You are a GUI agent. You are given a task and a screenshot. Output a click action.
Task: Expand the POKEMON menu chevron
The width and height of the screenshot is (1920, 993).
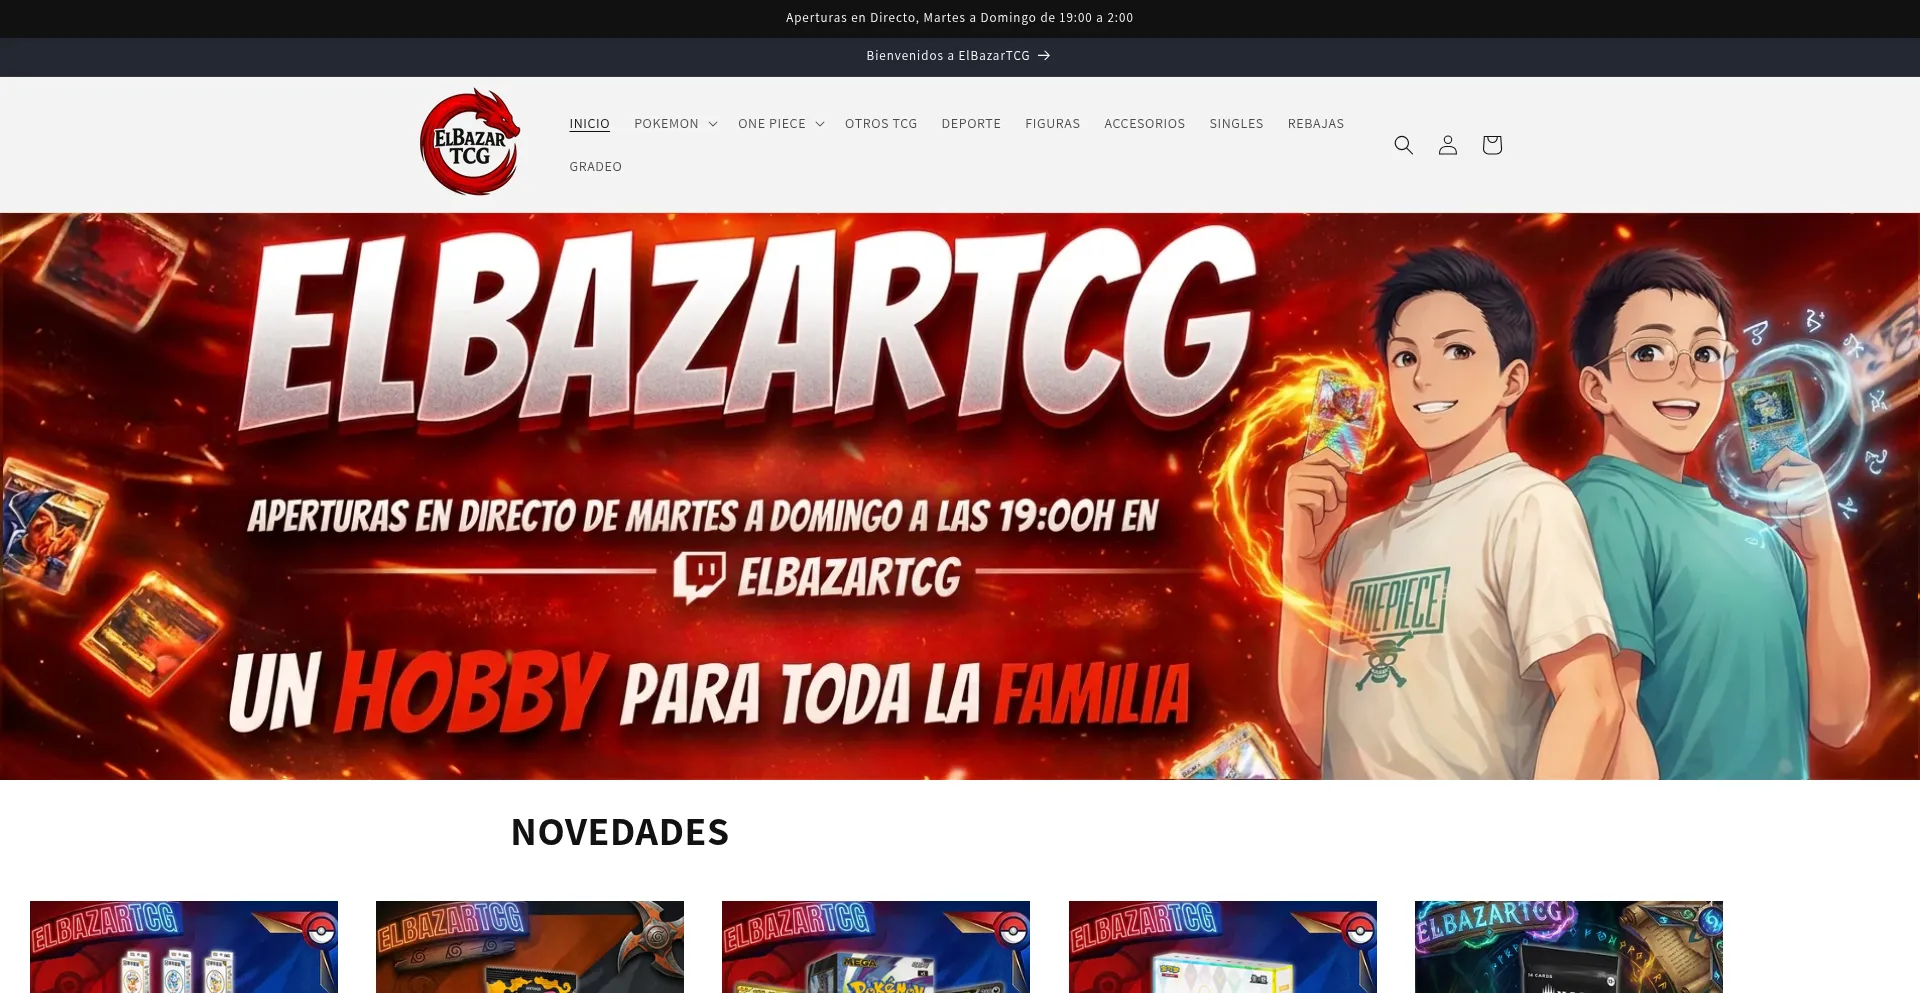[713, 124]
